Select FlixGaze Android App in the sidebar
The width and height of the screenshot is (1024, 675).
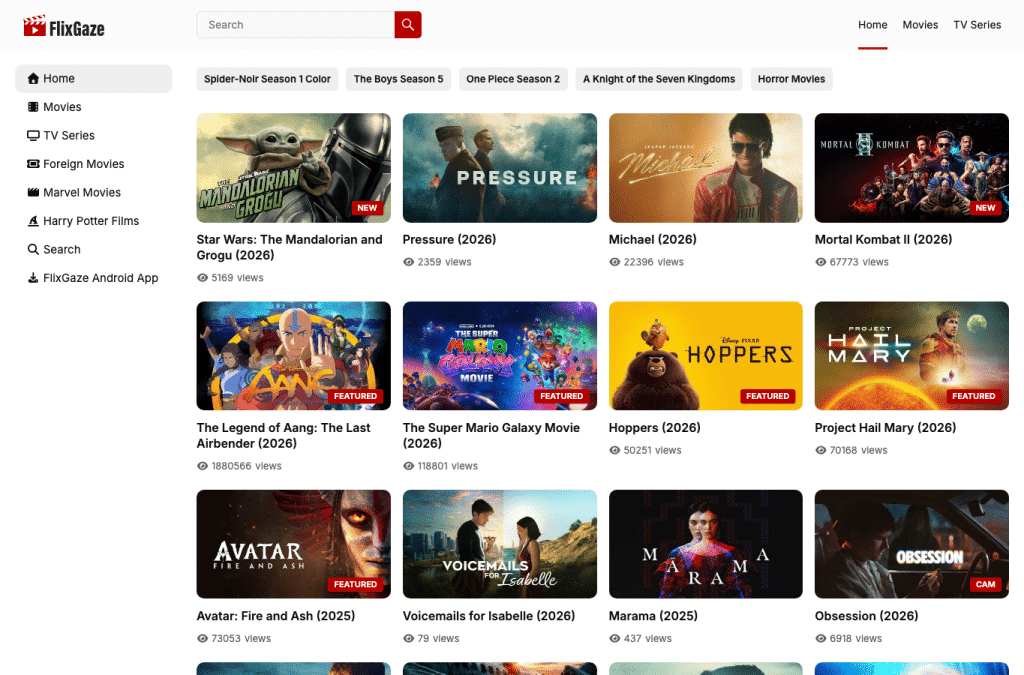click(93, 278)
